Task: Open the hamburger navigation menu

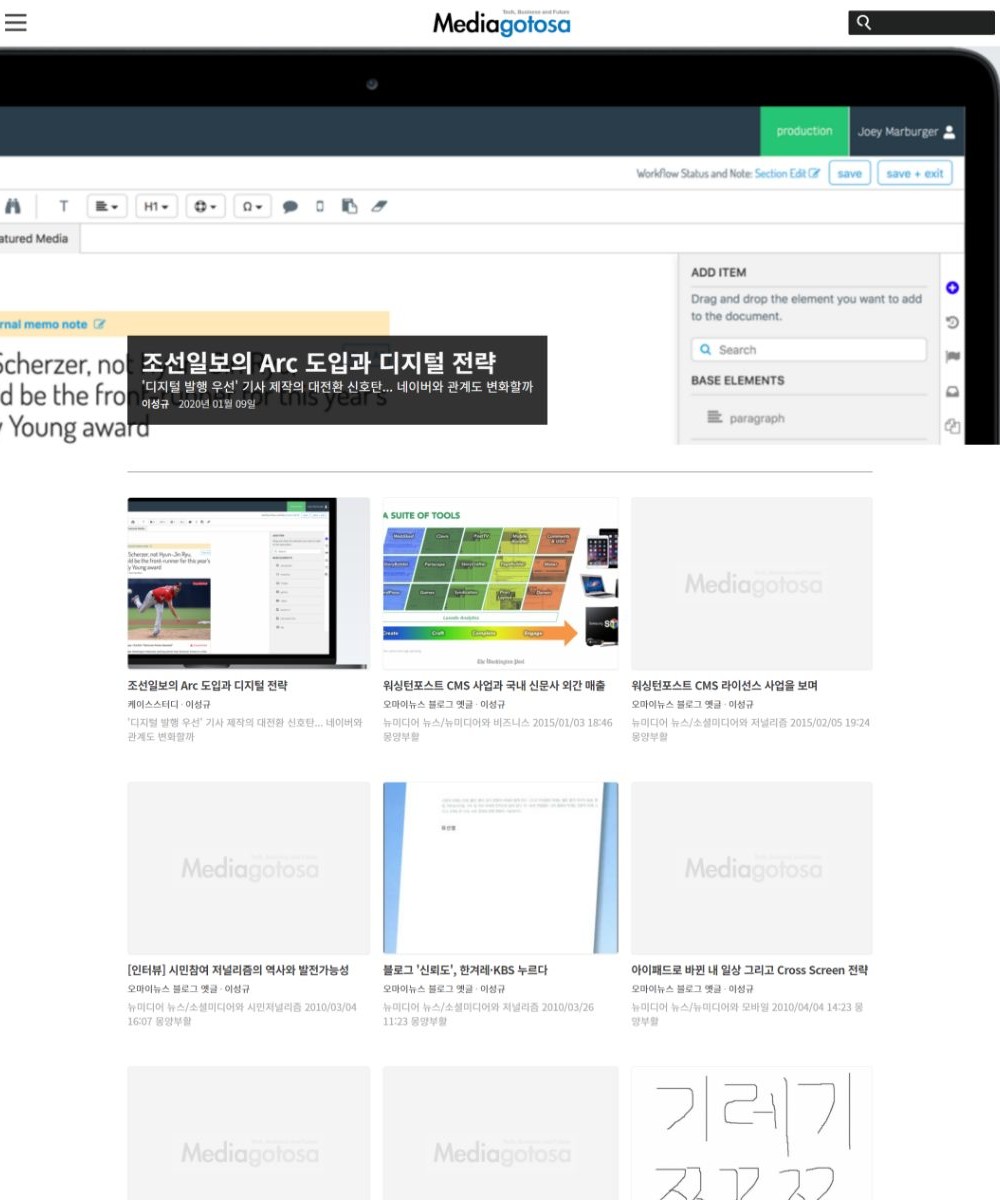Action: coord(15,23)
